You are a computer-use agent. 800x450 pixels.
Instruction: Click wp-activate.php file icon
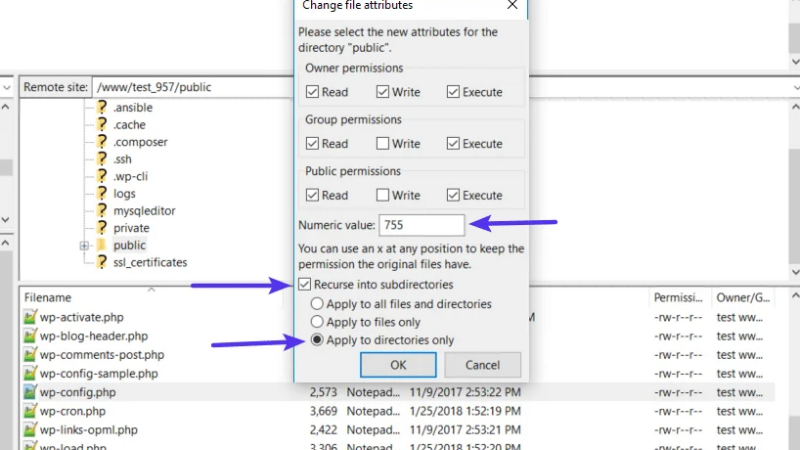coord(30,317)
